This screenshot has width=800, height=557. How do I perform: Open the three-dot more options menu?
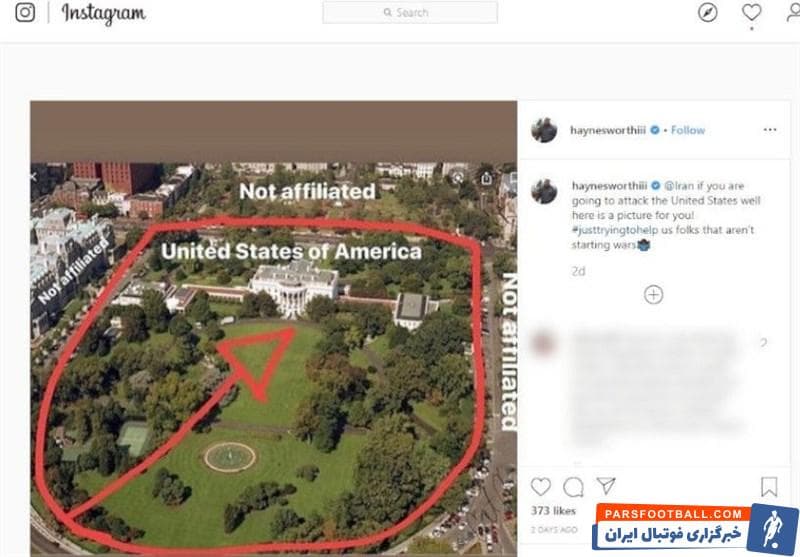tap(769, 130)
